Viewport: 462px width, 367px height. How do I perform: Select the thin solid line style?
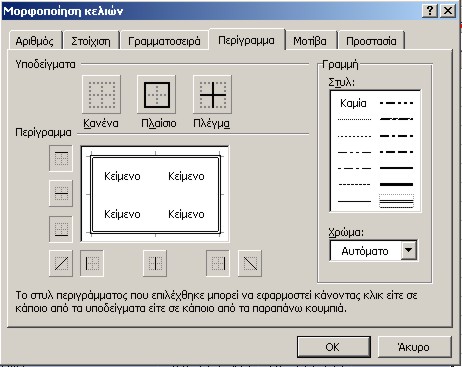click(354, 201)
